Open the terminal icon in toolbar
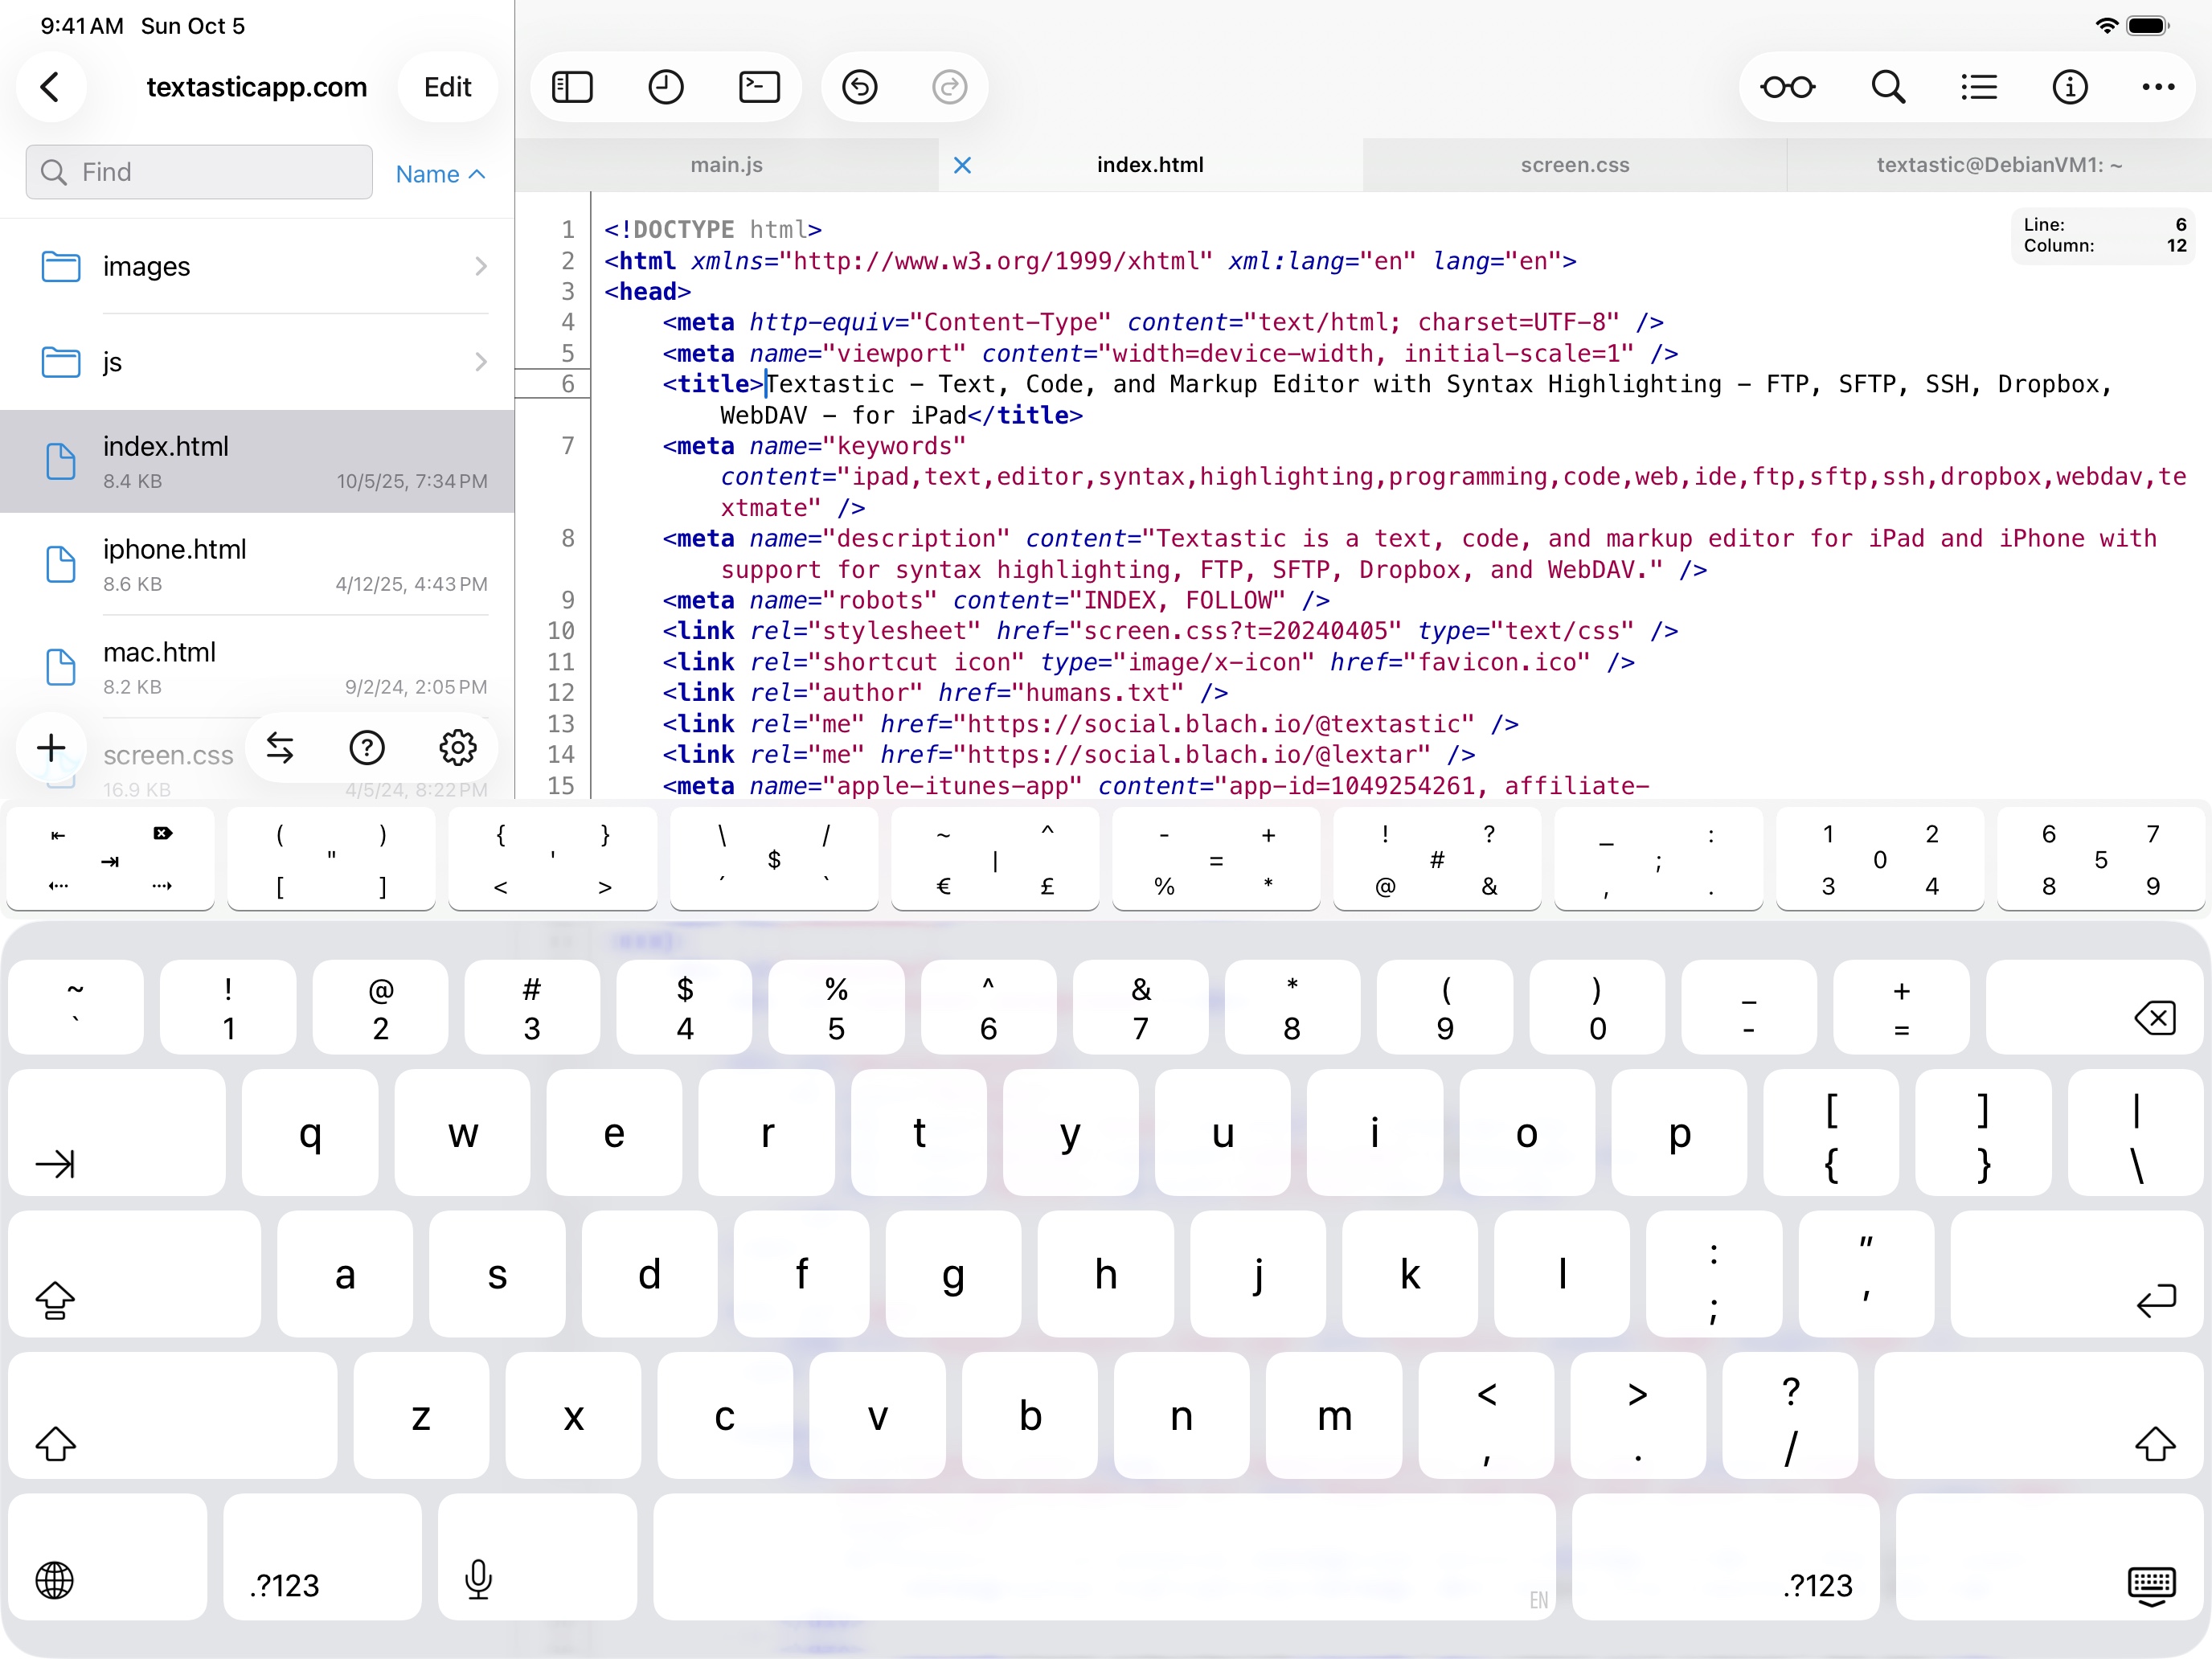This screenshot has height=1659, width=2212. pyautogui.click(x=759, y=87)
